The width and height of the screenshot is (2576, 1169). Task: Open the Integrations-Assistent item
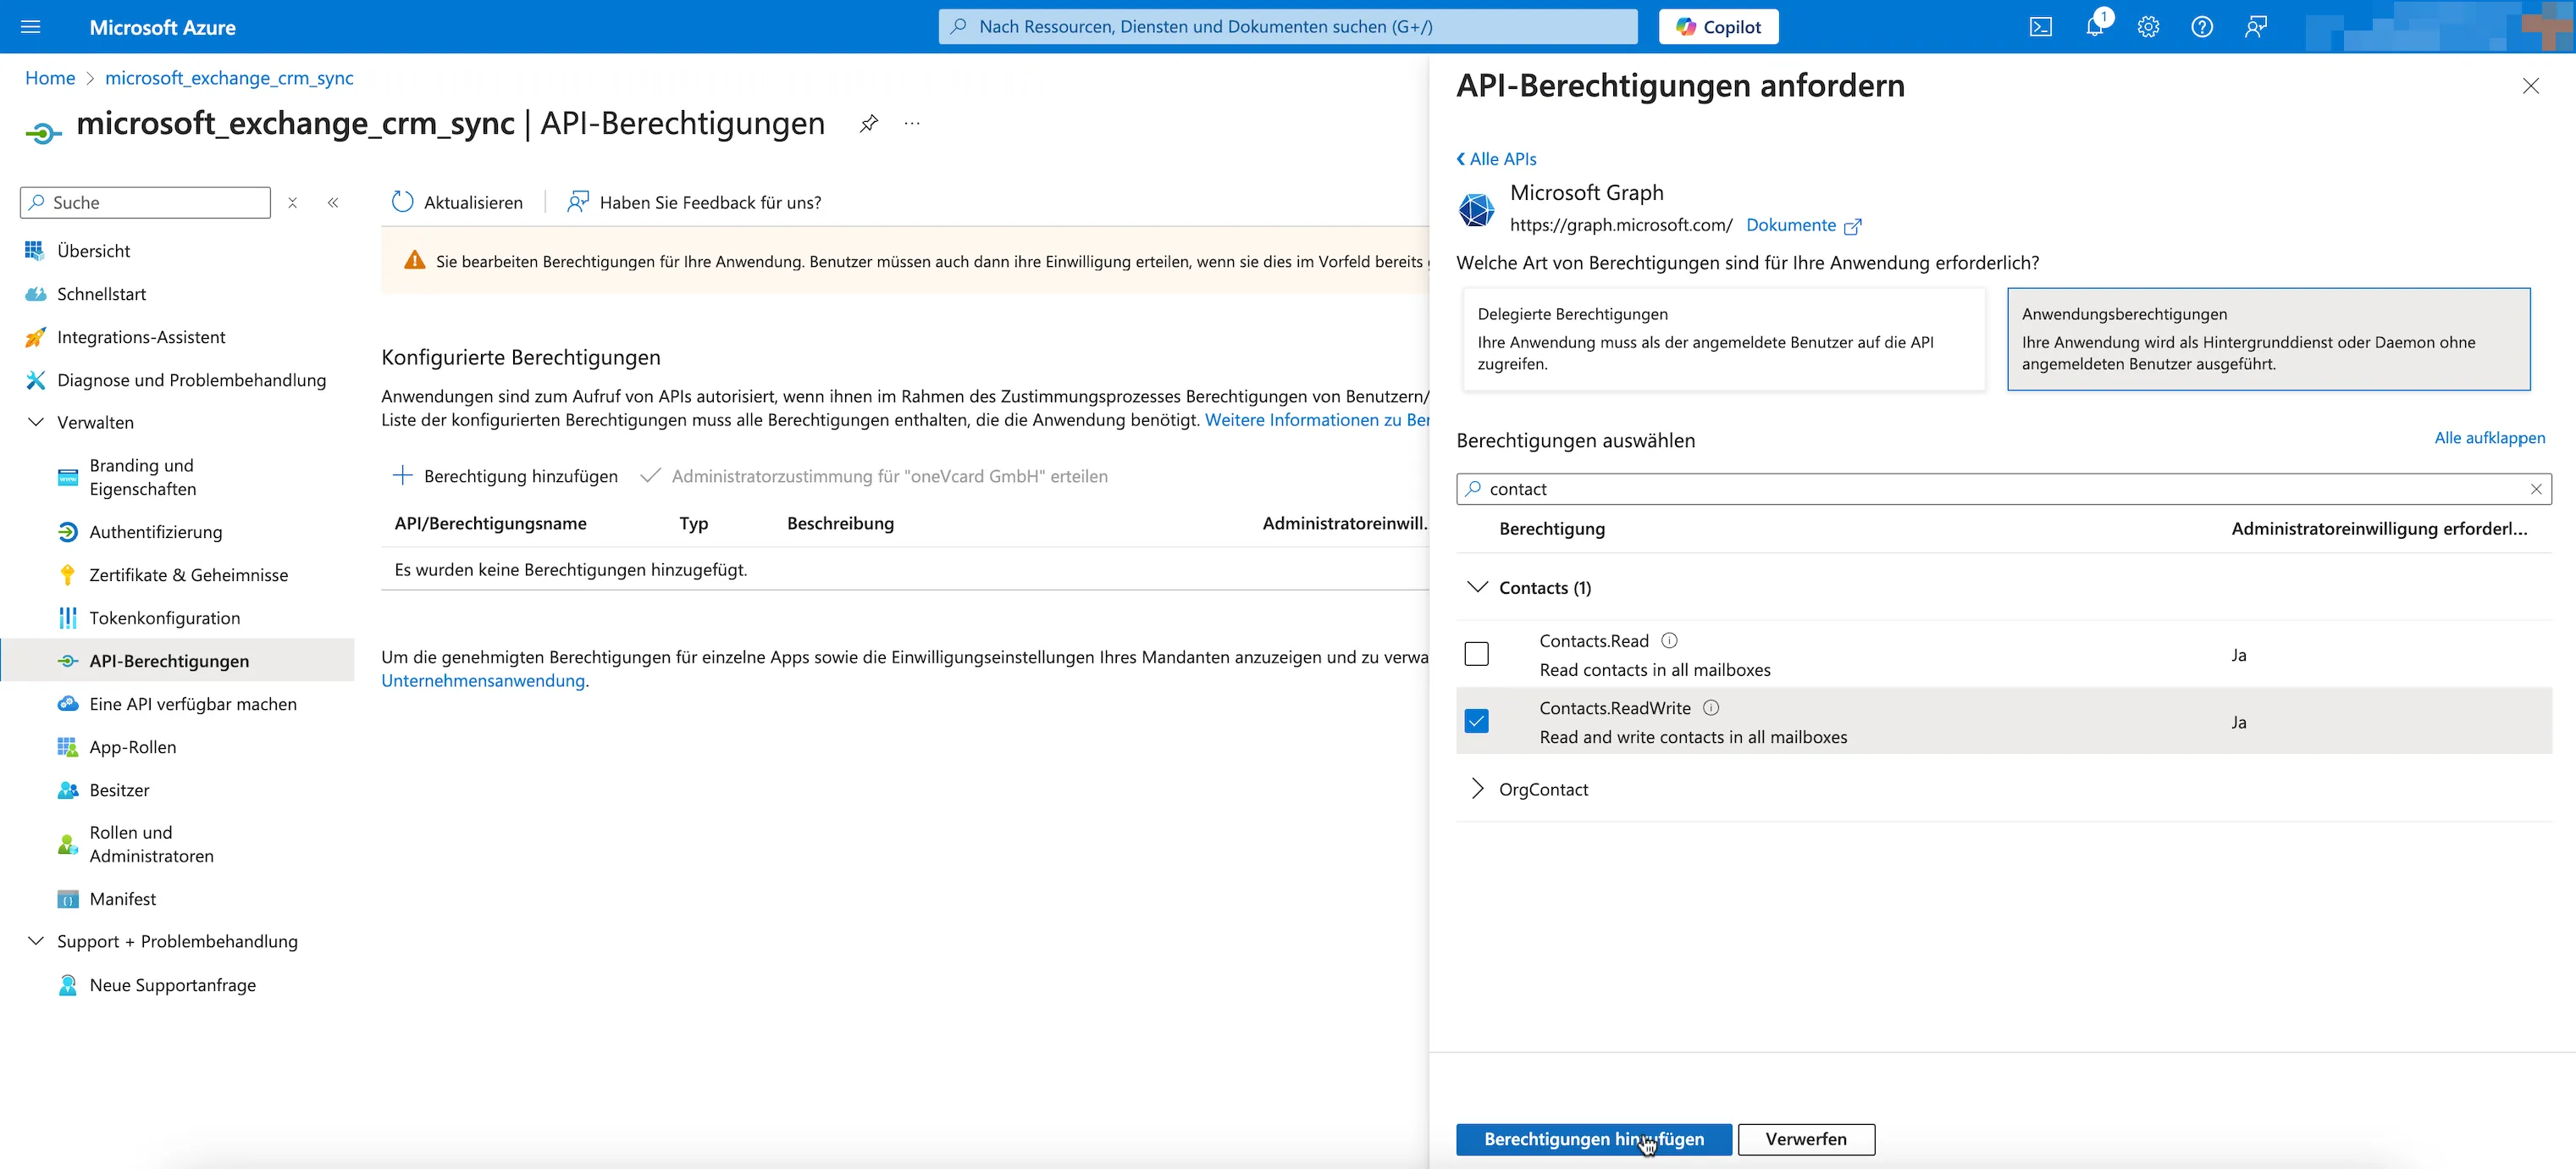click(x=141, y=337)
